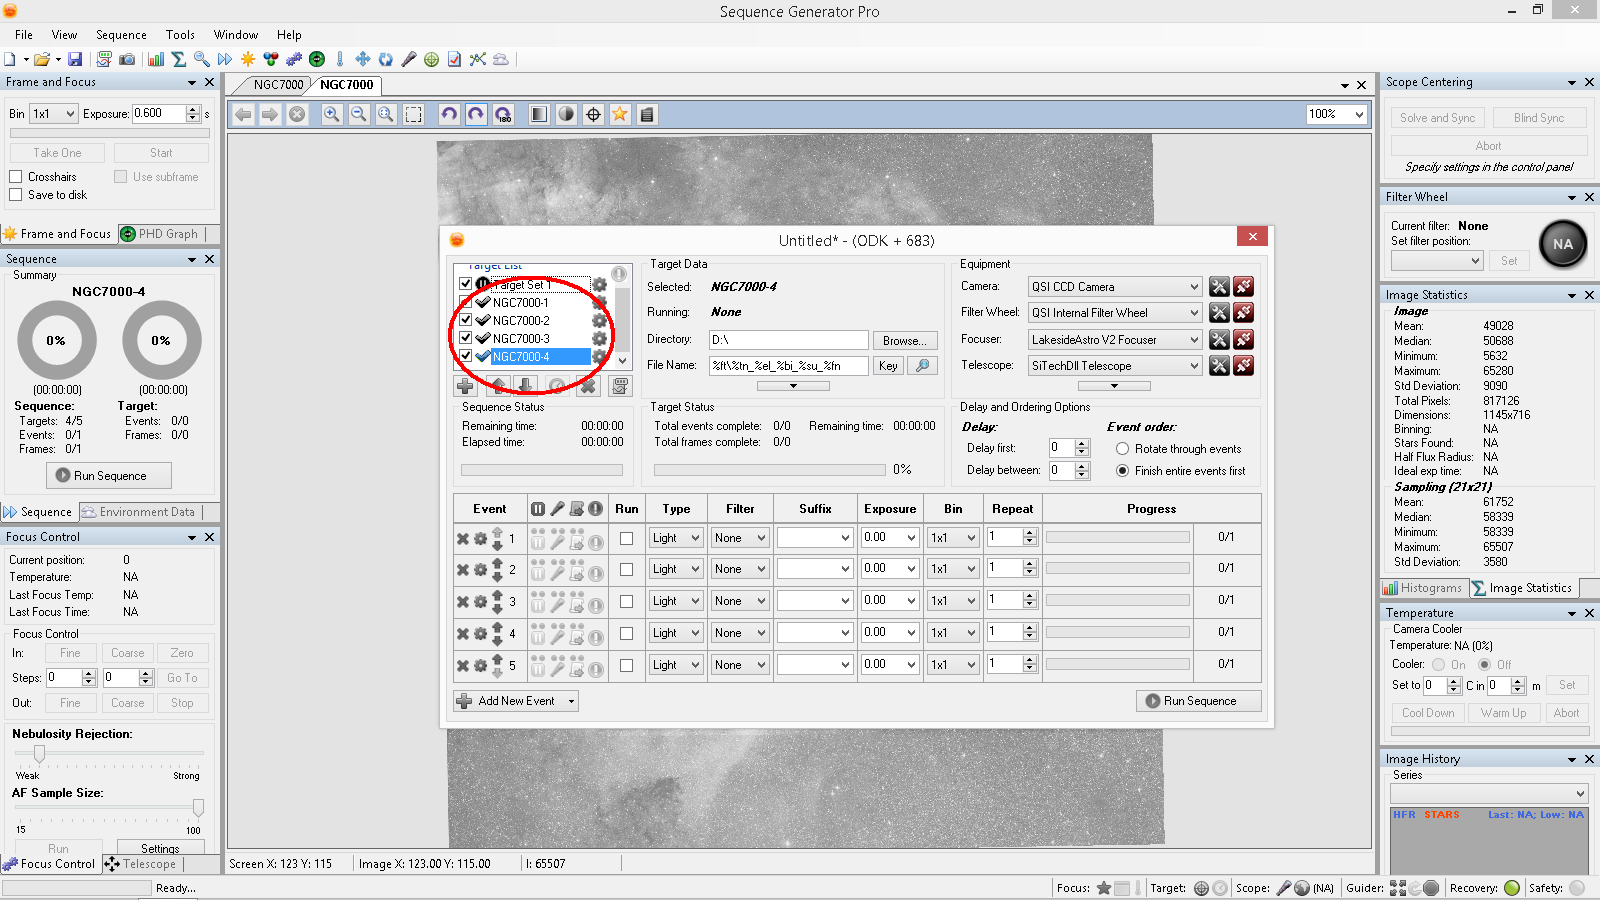Click the frame and focus sun icon

point(248,59)
